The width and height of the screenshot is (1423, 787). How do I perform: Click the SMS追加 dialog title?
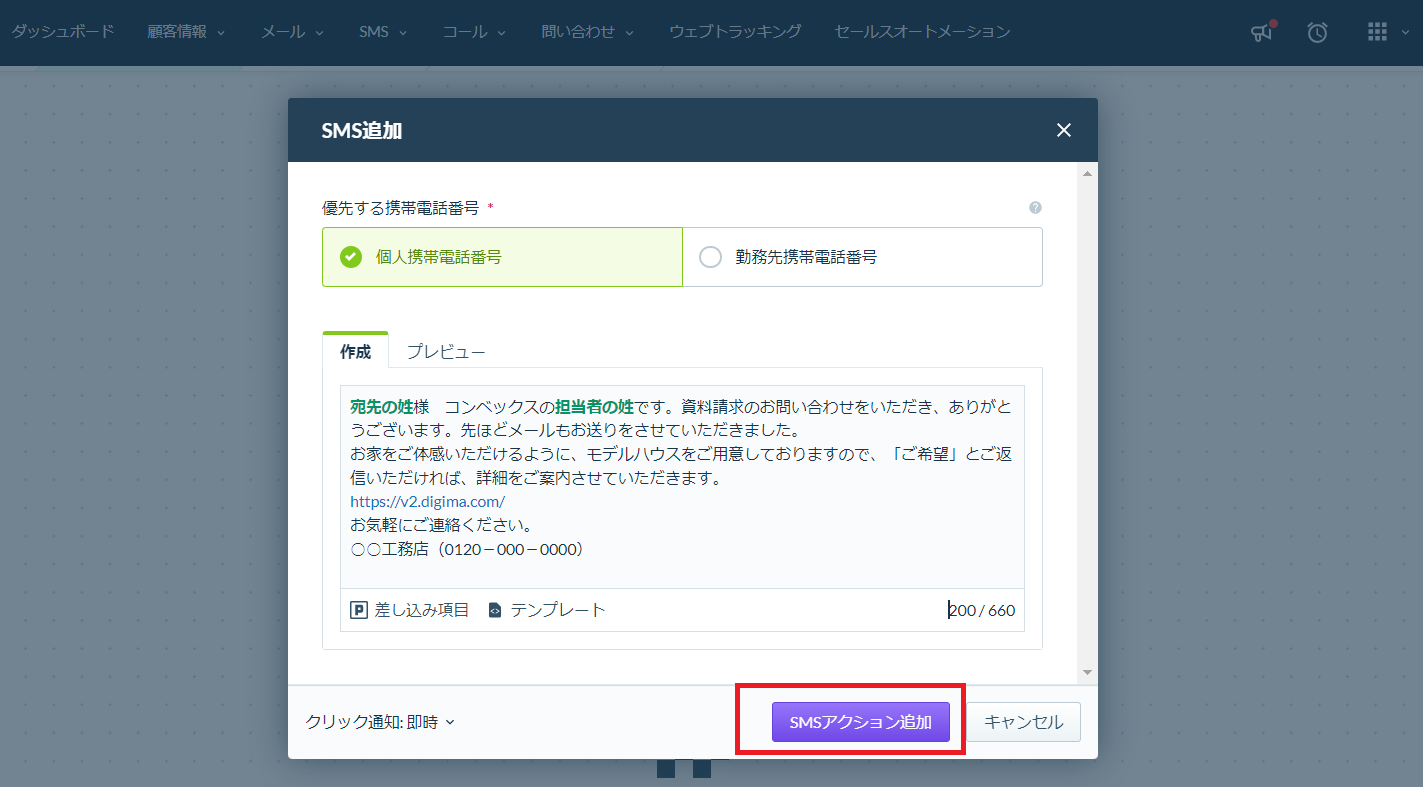pos(361,130)
